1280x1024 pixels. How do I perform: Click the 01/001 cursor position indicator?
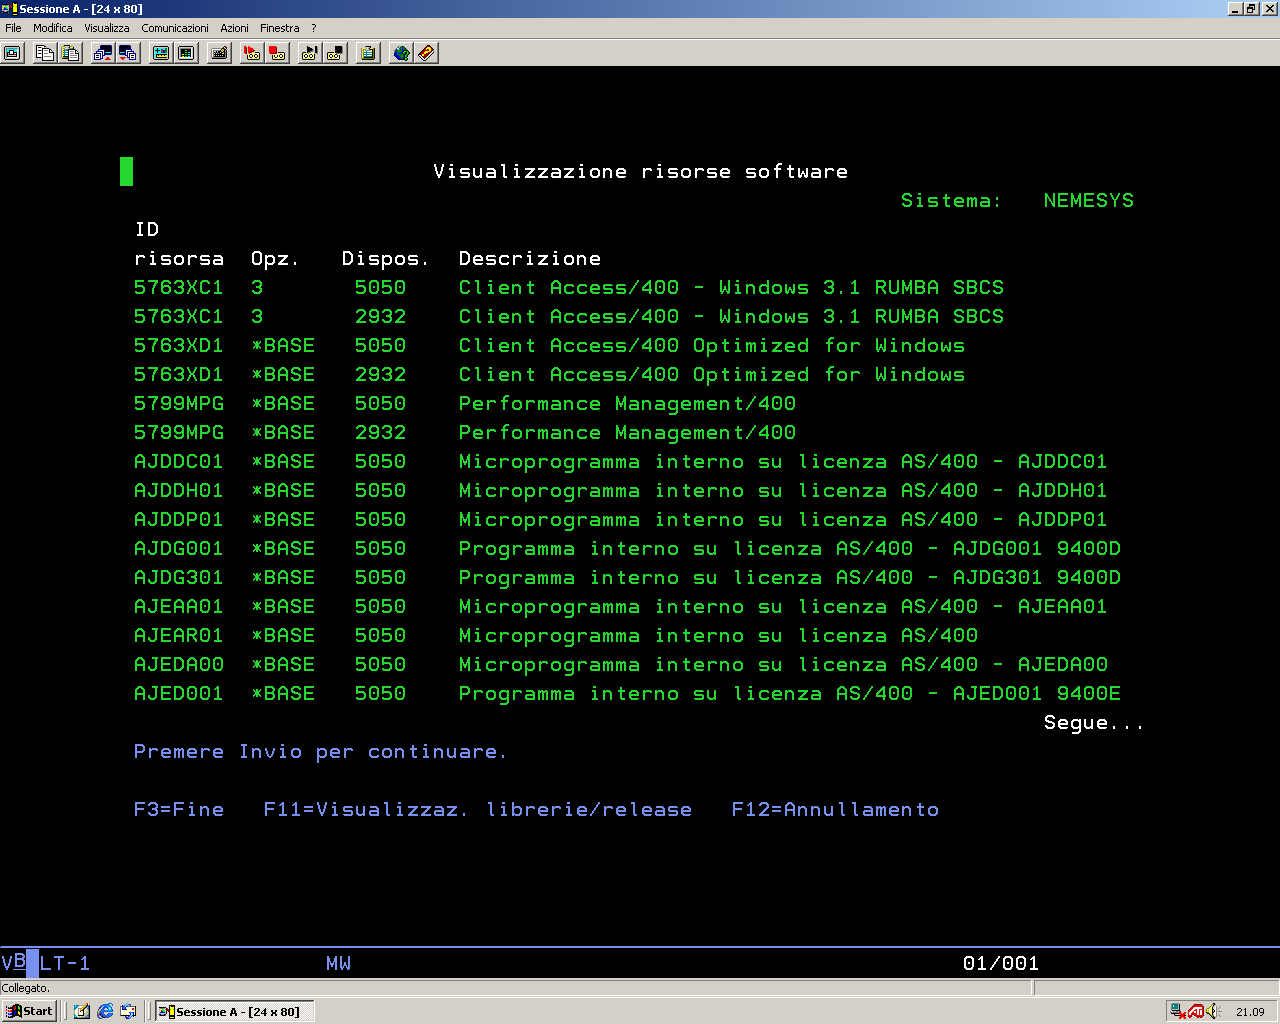[x=1001, y=963]
